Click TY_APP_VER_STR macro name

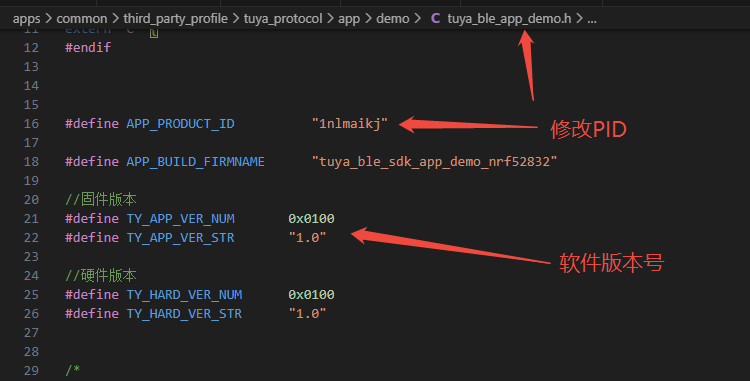click(180, 238)
